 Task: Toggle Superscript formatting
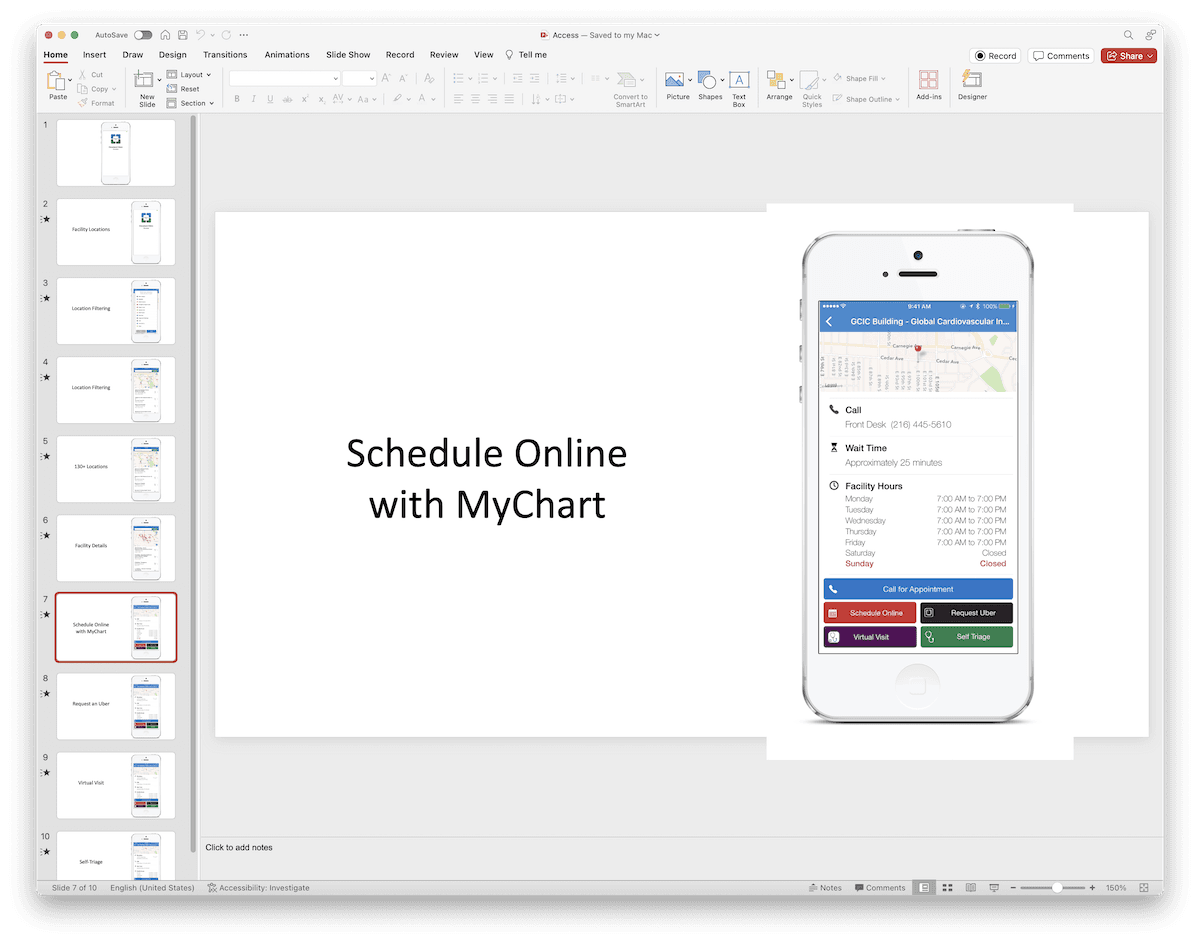(305, 99)
